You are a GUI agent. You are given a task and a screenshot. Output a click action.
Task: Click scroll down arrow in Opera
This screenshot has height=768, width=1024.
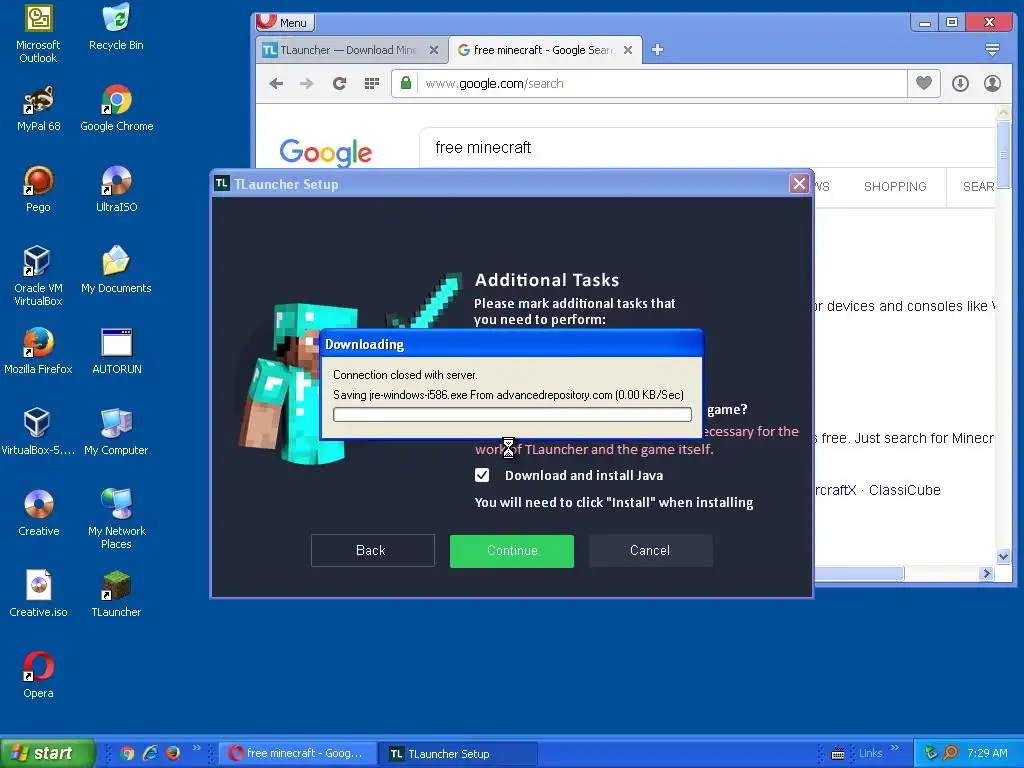pyautogui.click(x=1004, y=556)
